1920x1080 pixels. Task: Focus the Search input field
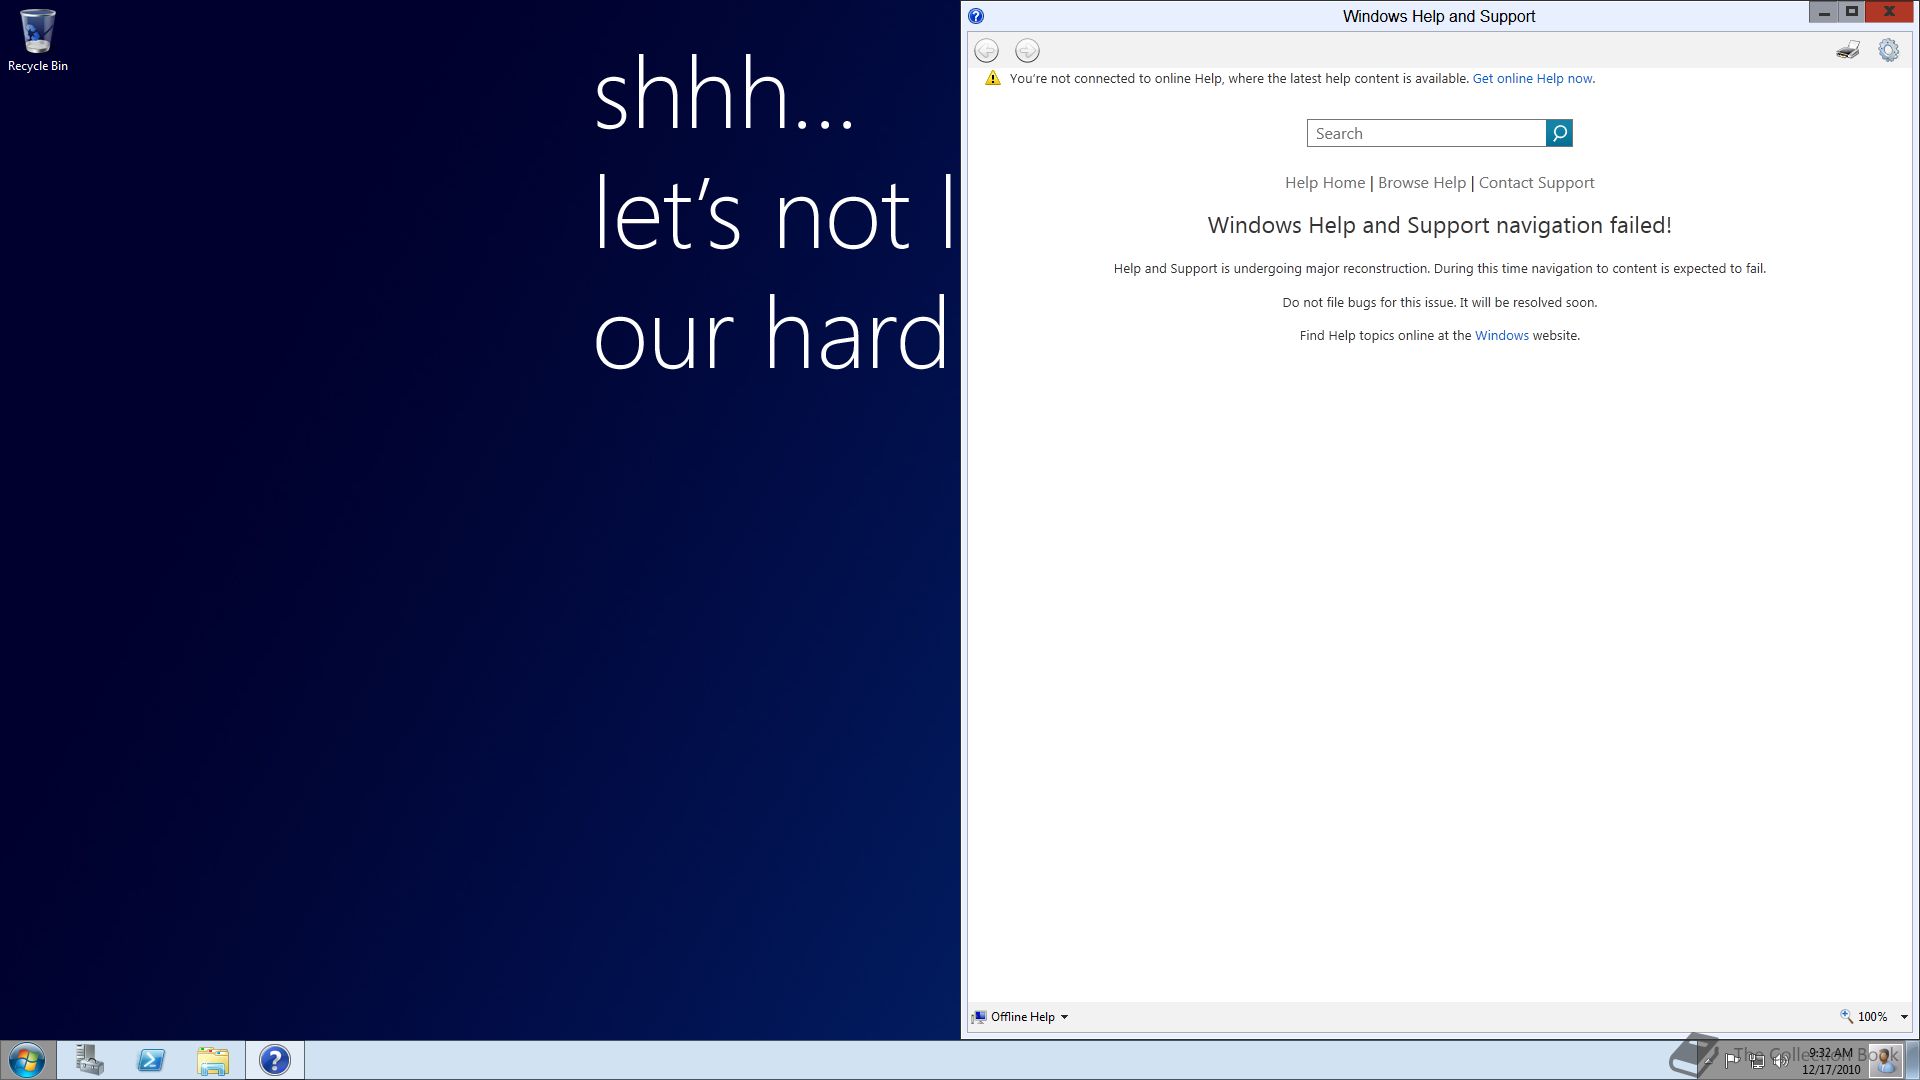pyautogui.click(x=1426, y=133)
